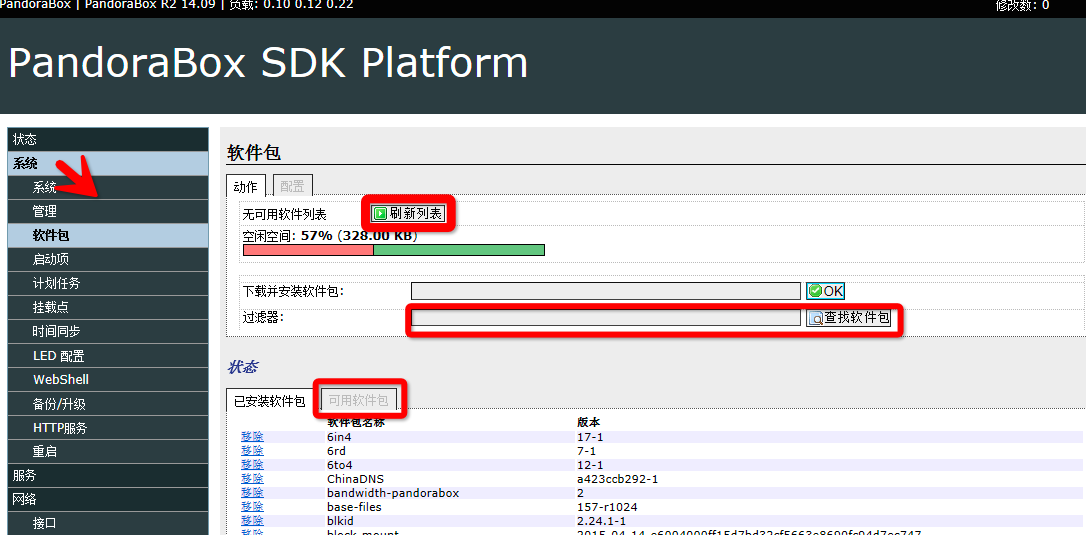Switch to the 配置 tab
Screen dimensions: 1086x535
pyautogui.click(x=292, y=186)
